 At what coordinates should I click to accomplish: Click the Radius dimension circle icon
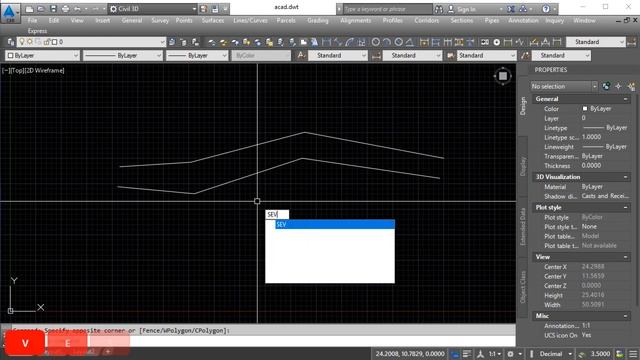point(376,42)
